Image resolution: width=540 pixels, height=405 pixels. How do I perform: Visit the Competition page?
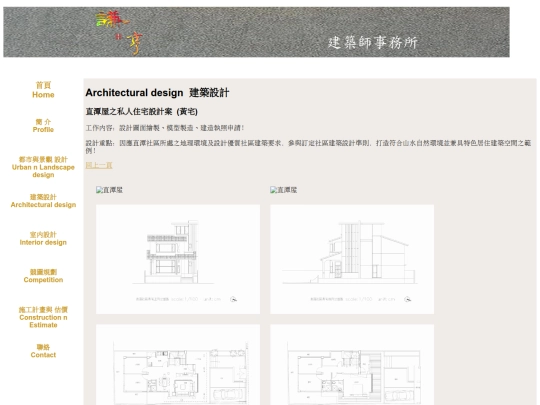point(43,276)
